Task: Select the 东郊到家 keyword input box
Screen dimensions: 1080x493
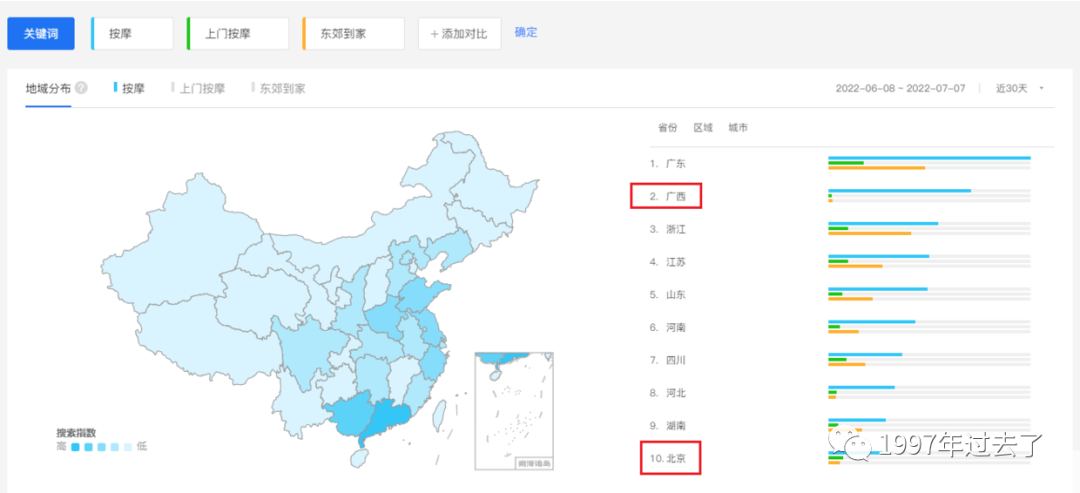Action: pyautogui.click(x=353, y=34)
